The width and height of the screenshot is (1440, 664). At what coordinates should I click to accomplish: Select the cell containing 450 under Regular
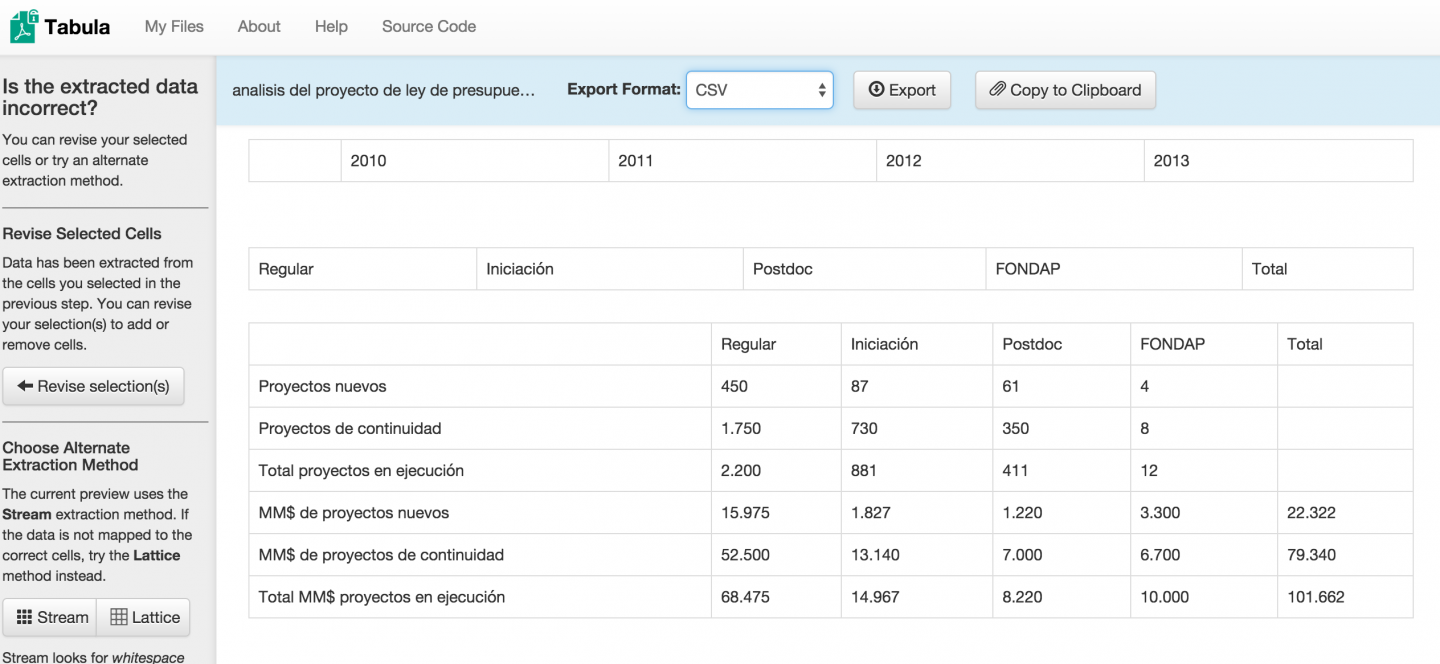click(x=775, y=386)
